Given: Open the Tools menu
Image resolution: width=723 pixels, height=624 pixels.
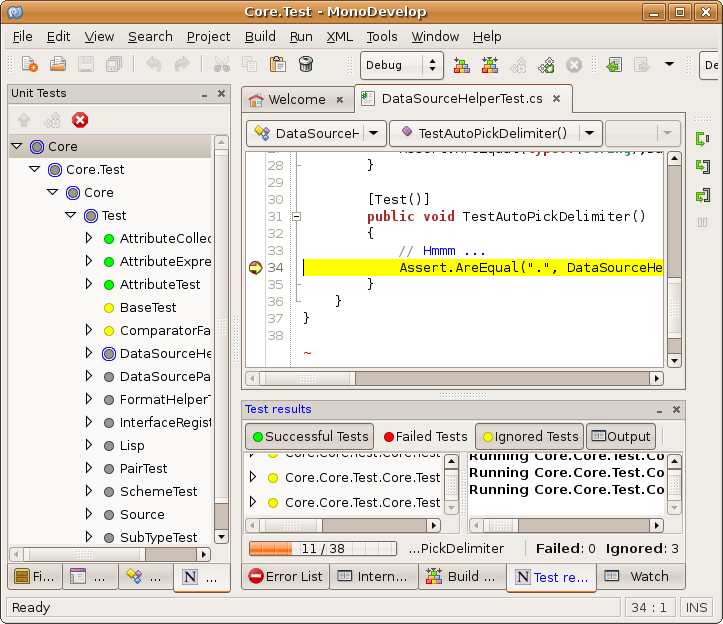Looking at the screenshot, I should (x=382, y=36).
